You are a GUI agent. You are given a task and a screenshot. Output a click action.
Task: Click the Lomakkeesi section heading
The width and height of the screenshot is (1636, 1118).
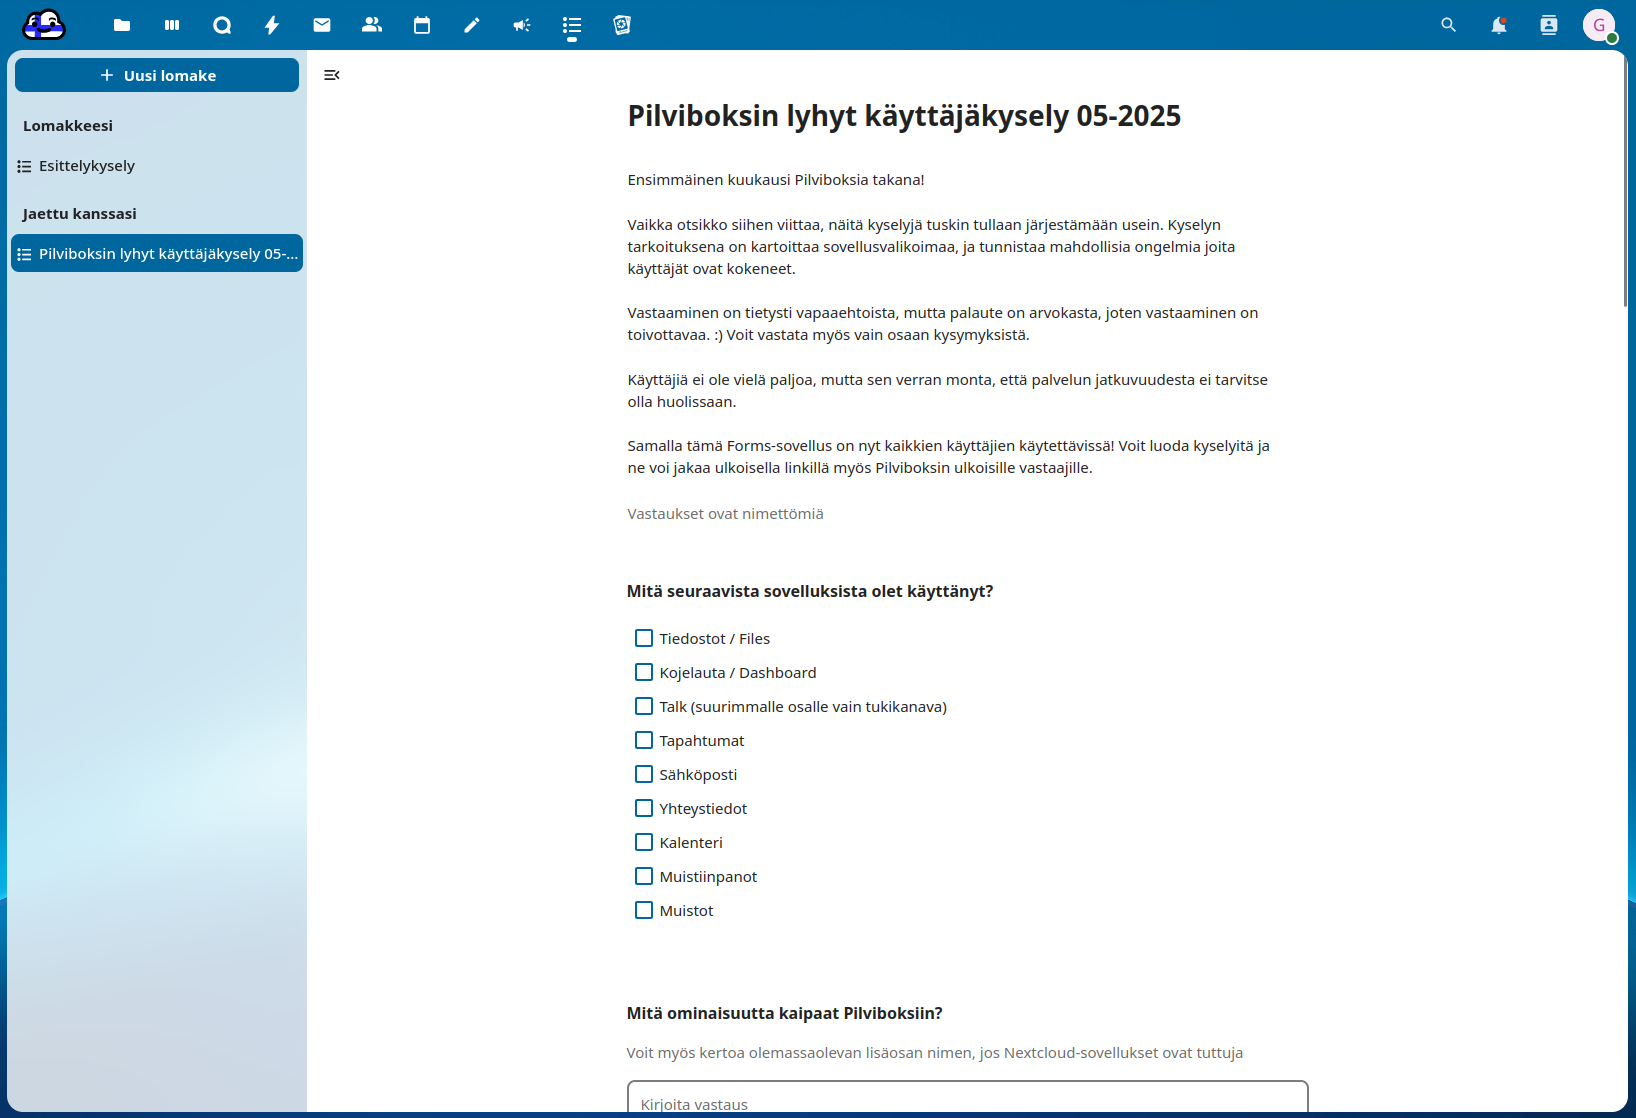[x=68, y=126]
